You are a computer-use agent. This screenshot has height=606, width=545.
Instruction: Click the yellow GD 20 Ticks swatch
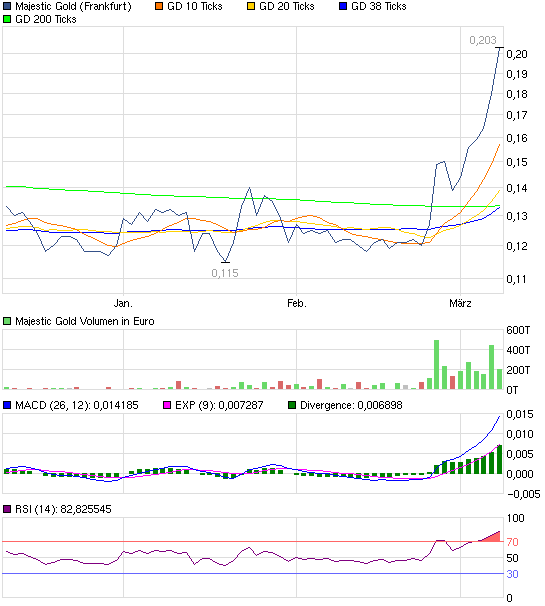pos(251,6)
